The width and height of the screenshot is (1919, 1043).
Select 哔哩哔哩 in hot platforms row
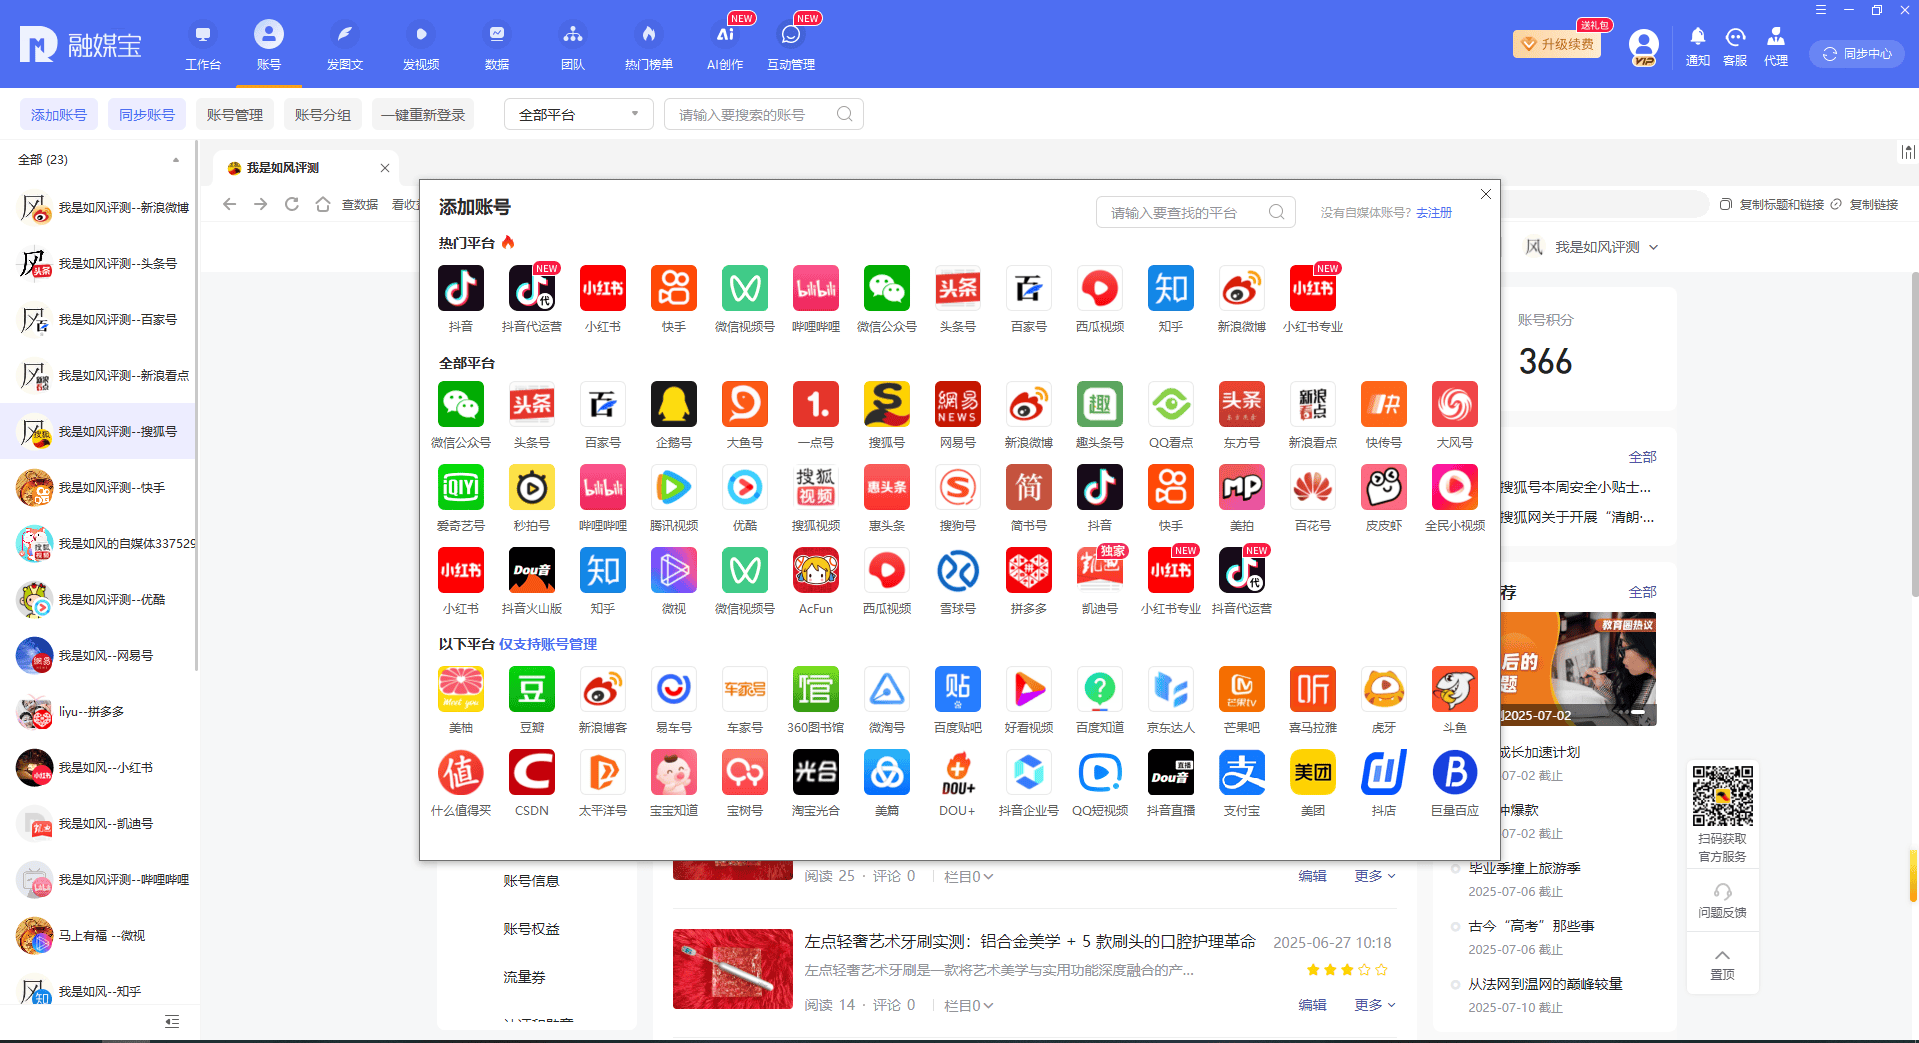coord(816,289)
